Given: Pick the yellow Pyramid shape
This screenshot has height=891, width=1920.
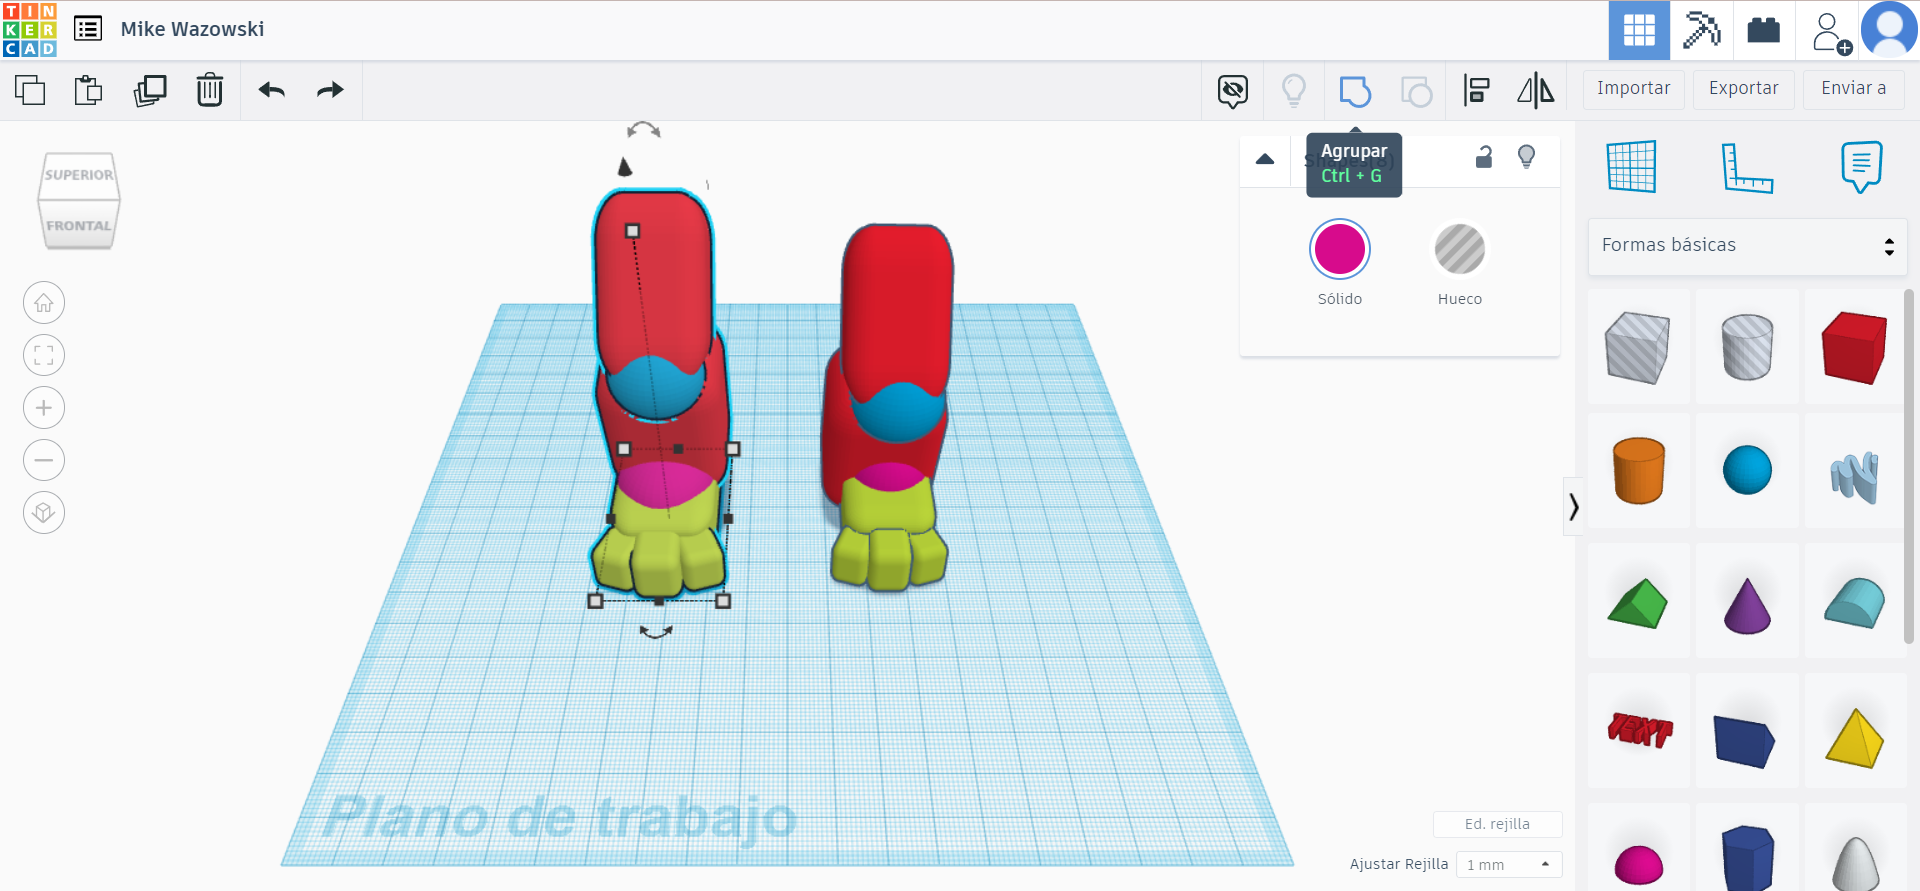Looking at the screenshot, I should click(x=1855, y=738).
